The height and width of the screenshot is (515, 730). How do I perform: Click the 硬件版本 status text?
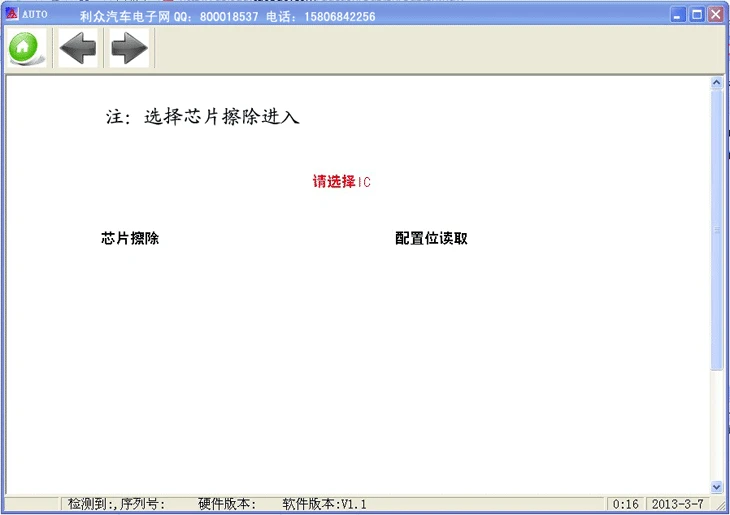[227, 504]
